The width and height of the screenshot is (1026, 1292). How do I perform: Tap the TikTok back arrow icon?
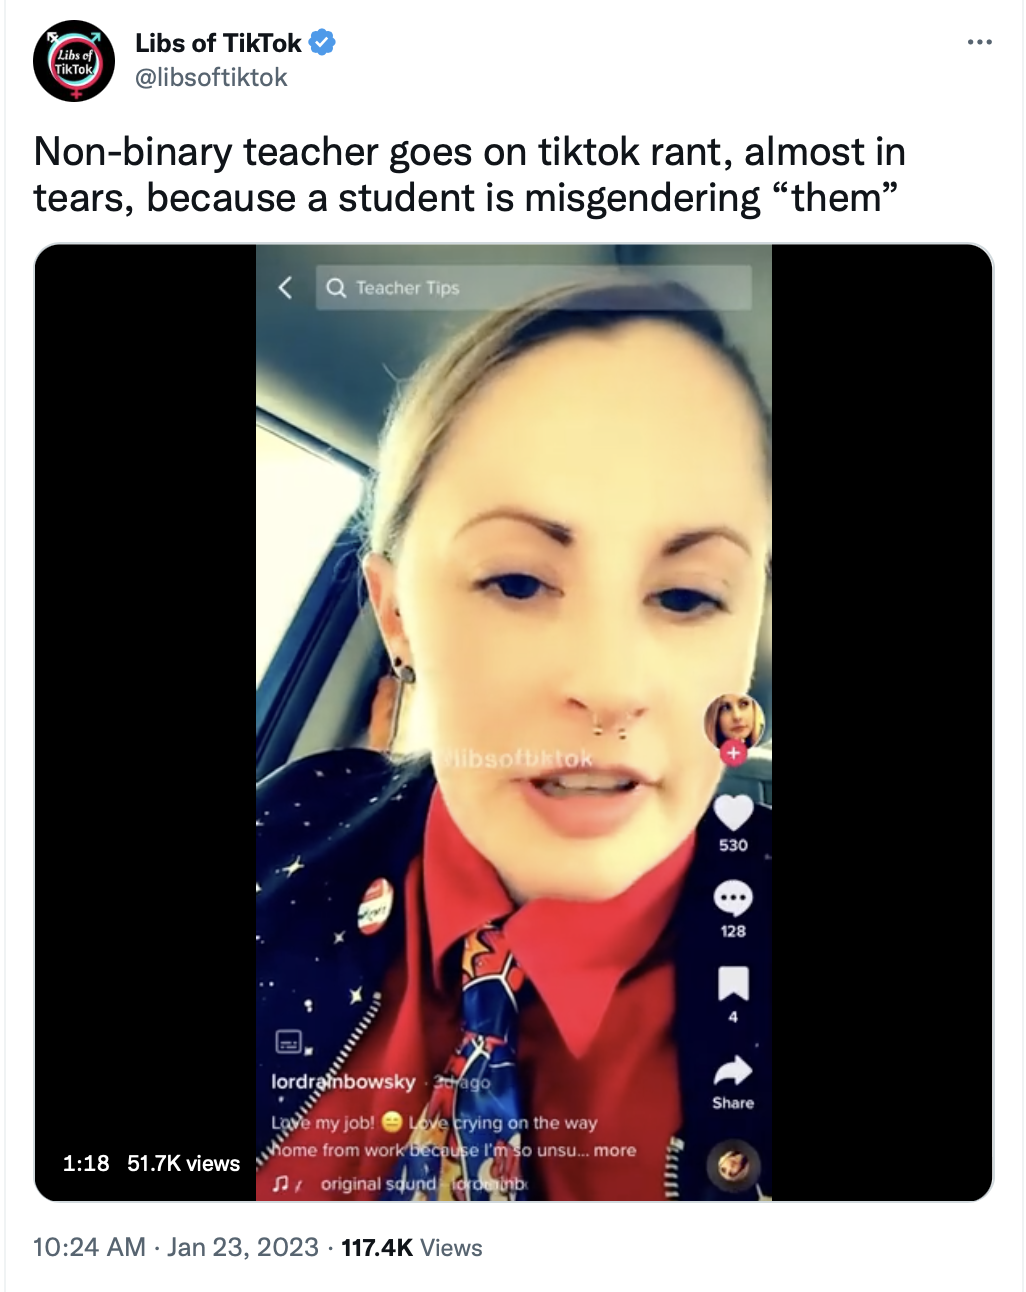[285, 288]
